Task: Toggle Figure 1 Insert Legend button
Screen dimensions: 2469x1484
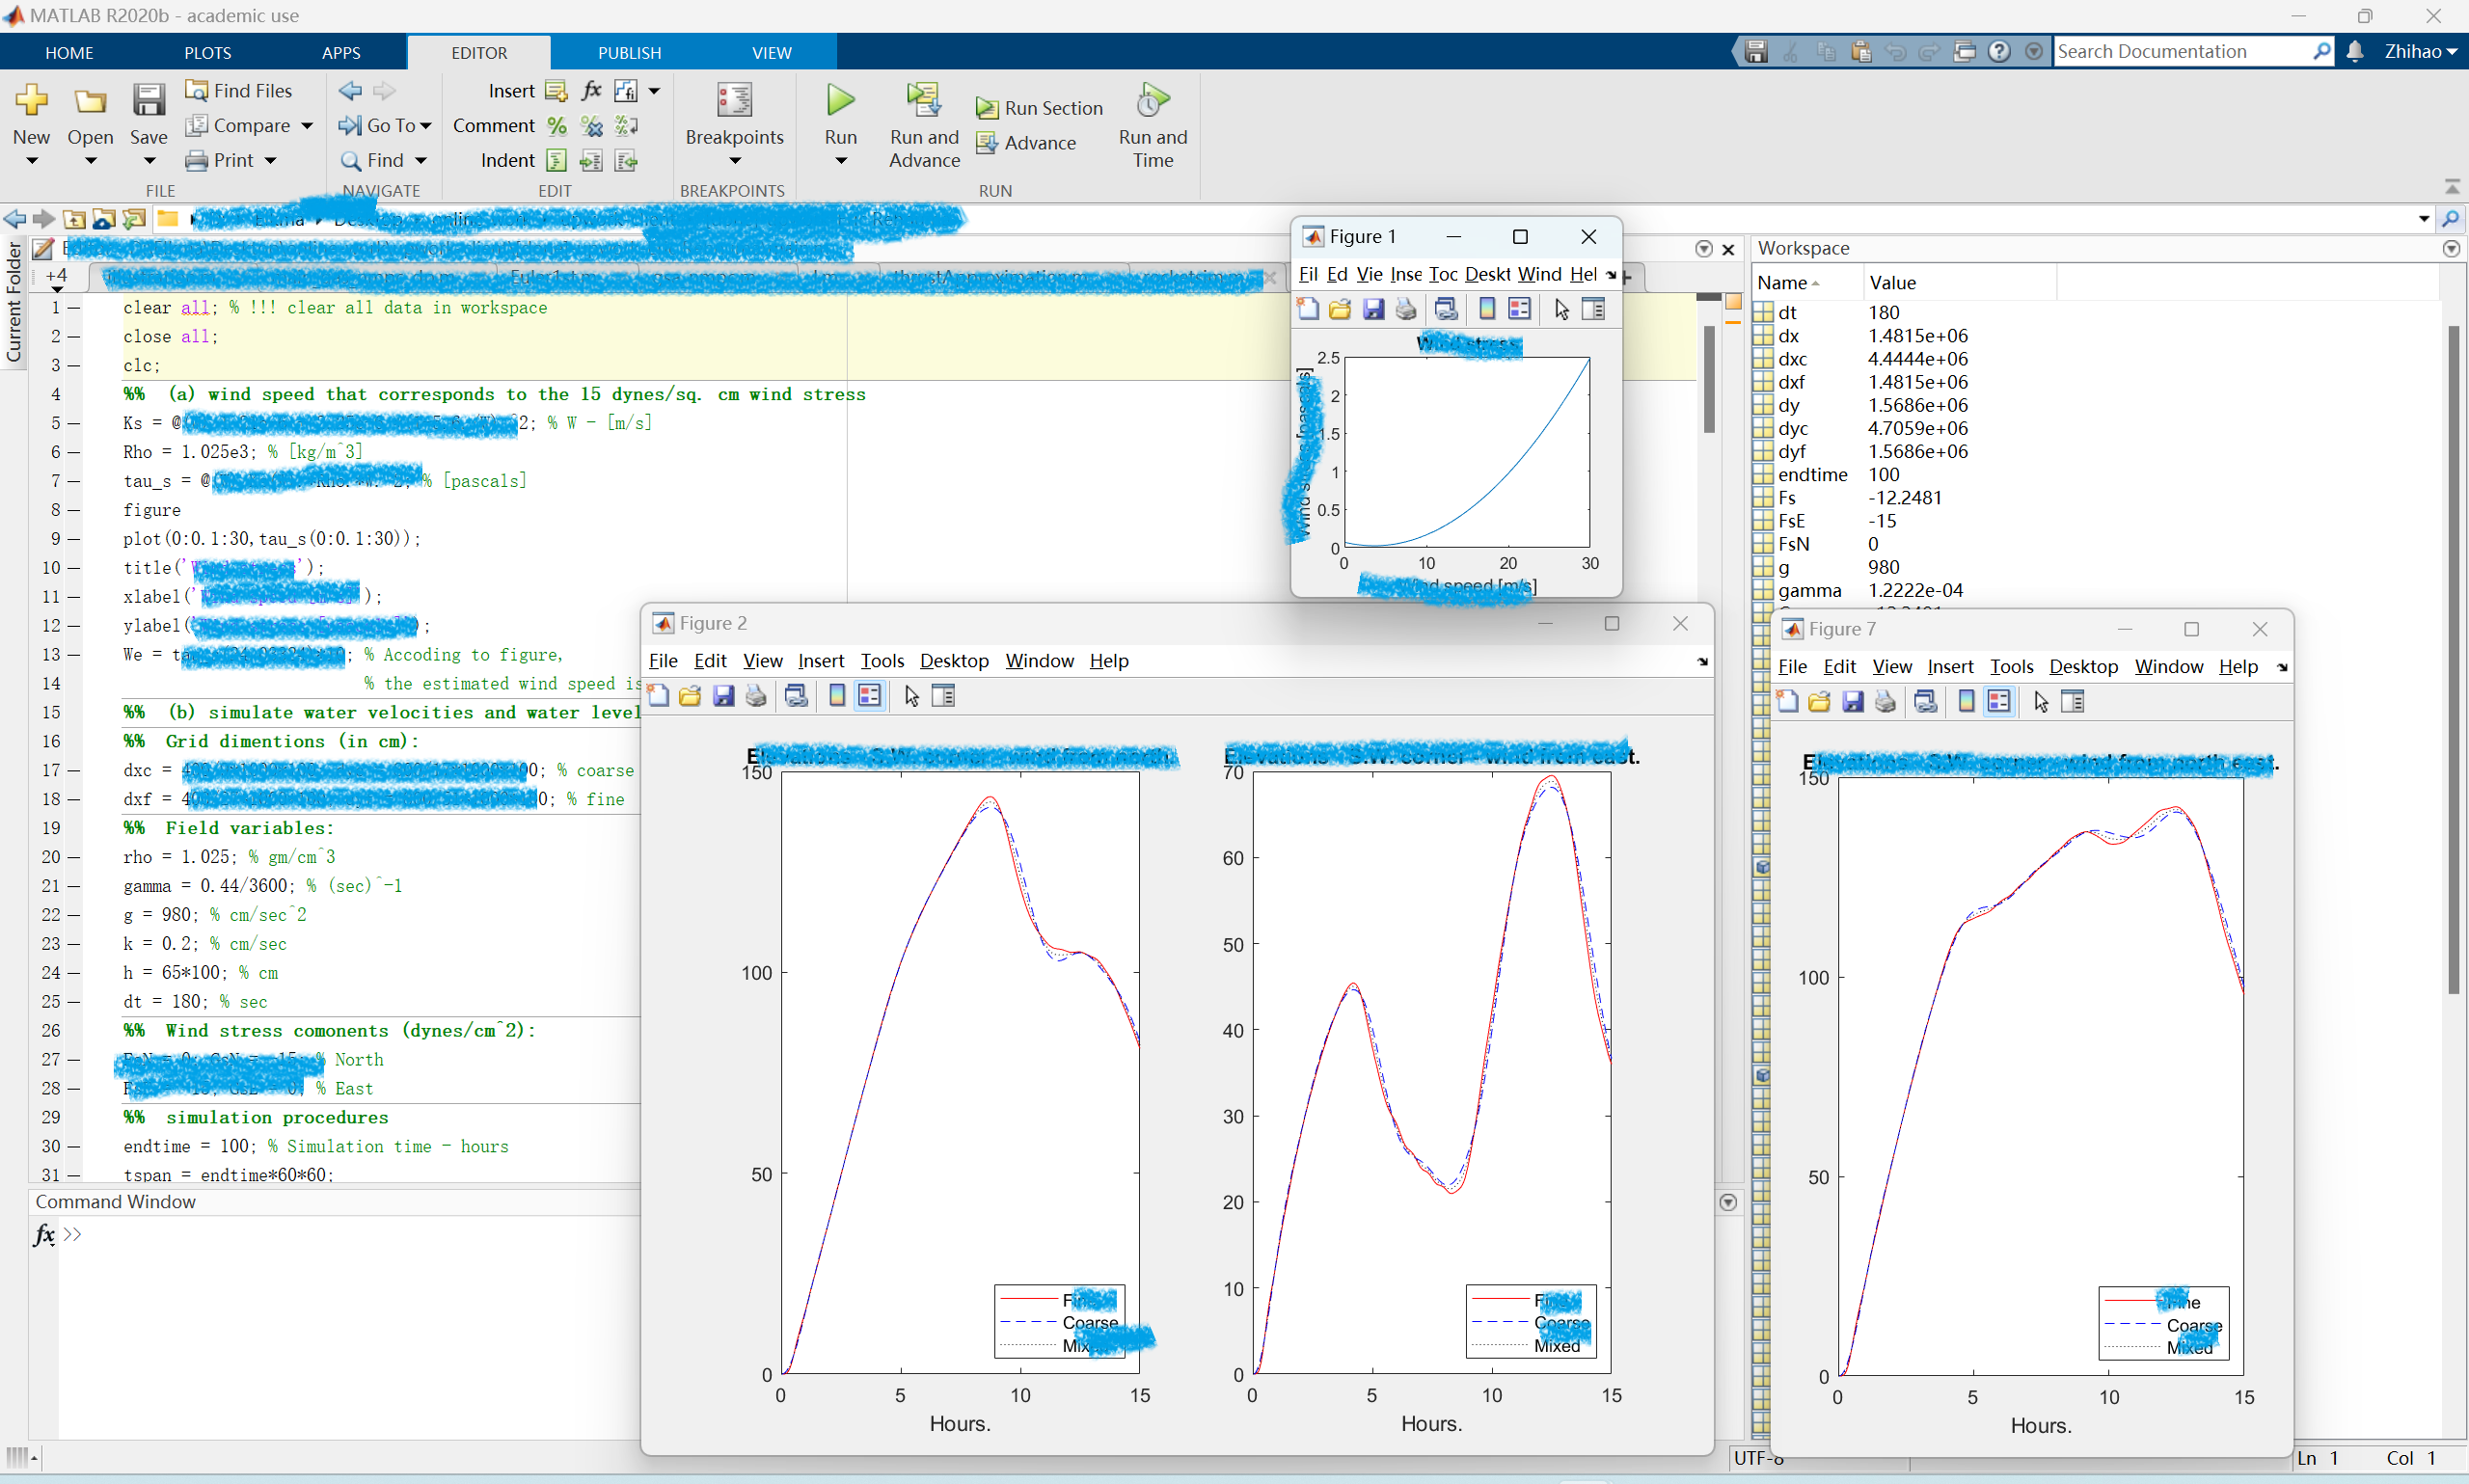Action: [1519, 309]
